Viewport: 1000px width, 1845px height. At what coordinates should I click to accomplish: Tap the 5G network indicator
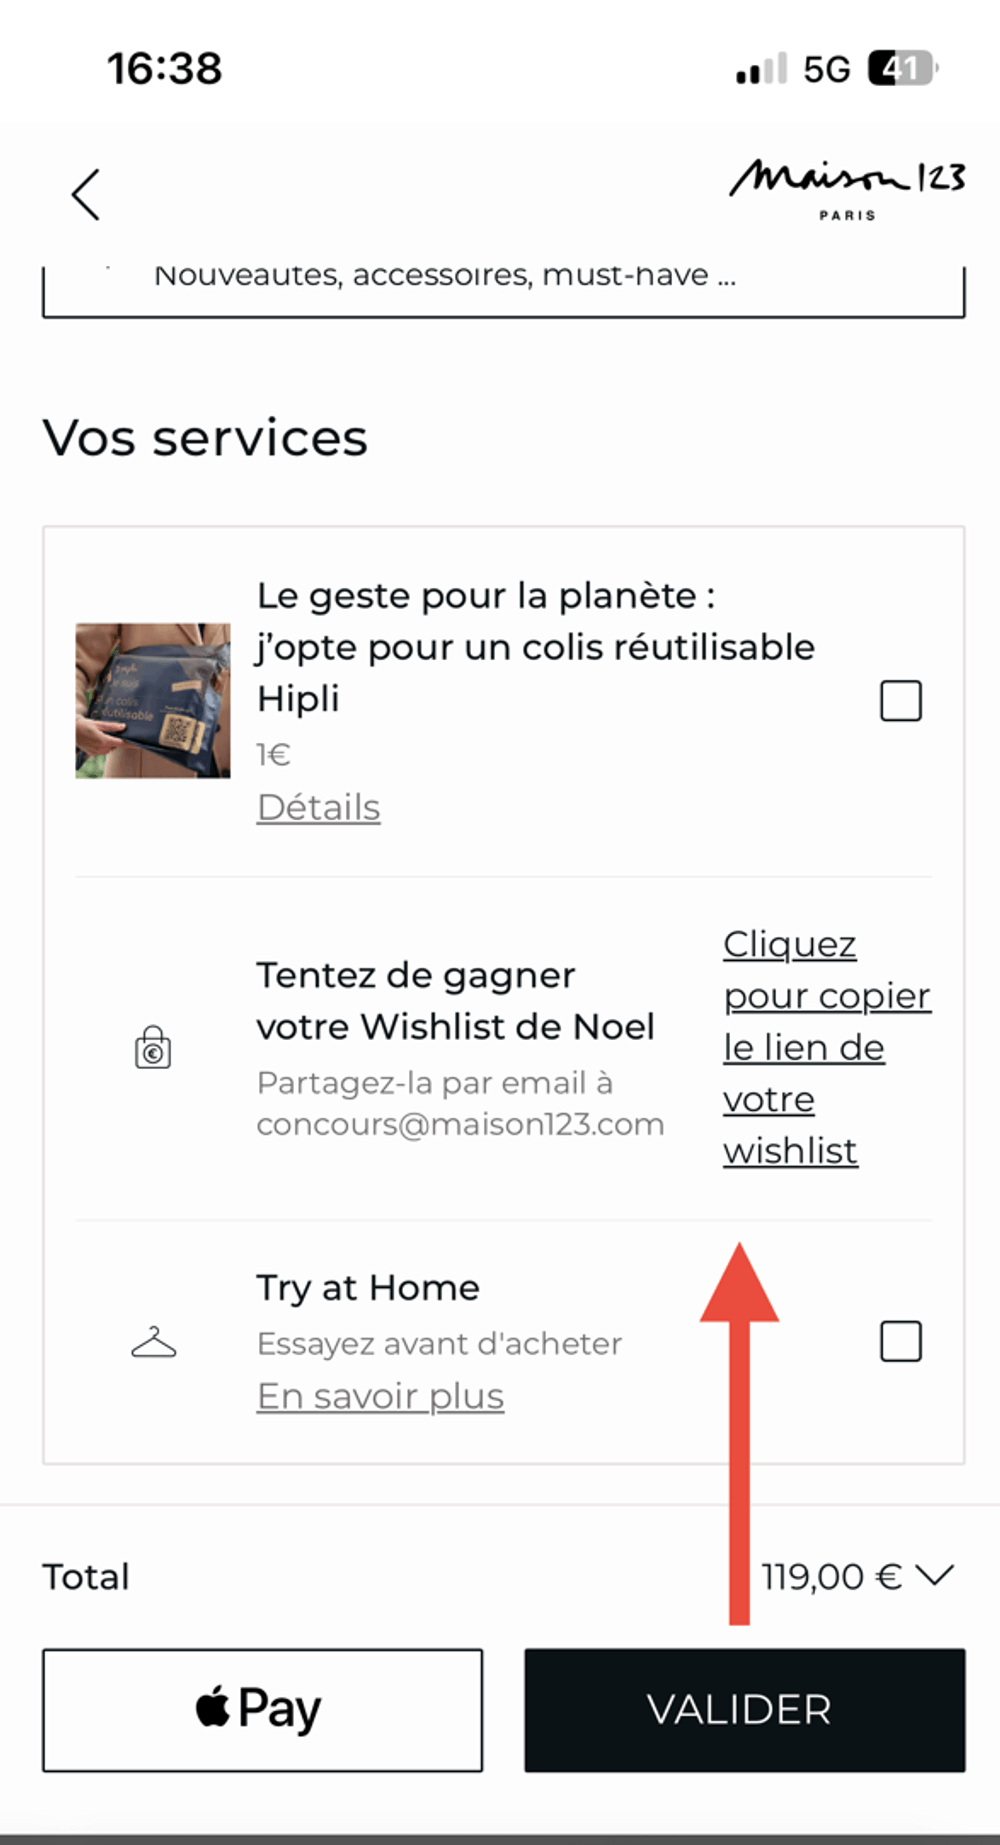click(826, 69)
